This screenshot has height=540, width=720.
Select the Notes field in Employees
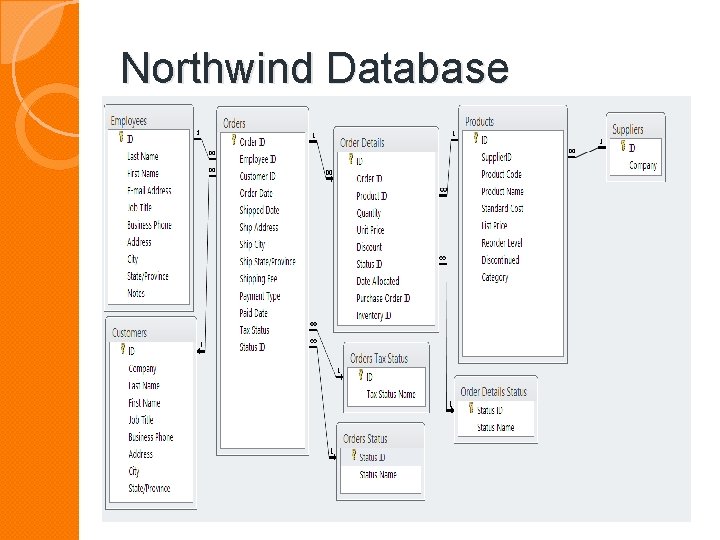pos(135,293)
